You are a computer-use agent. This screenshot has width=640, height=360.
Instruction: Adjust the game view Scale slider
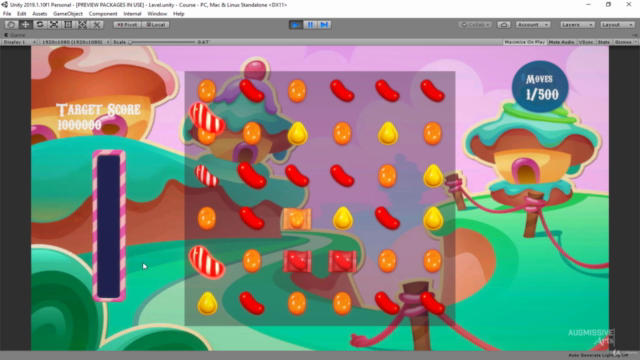point(162,42)
